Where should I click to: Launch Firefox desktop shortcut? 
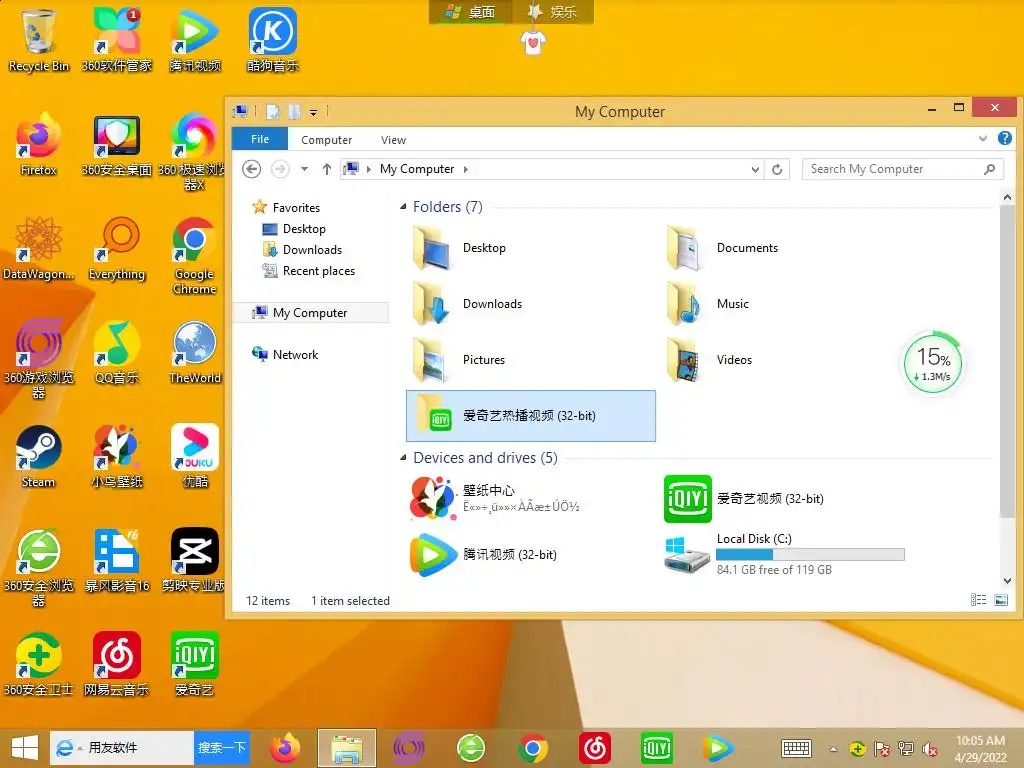point(38,144)
